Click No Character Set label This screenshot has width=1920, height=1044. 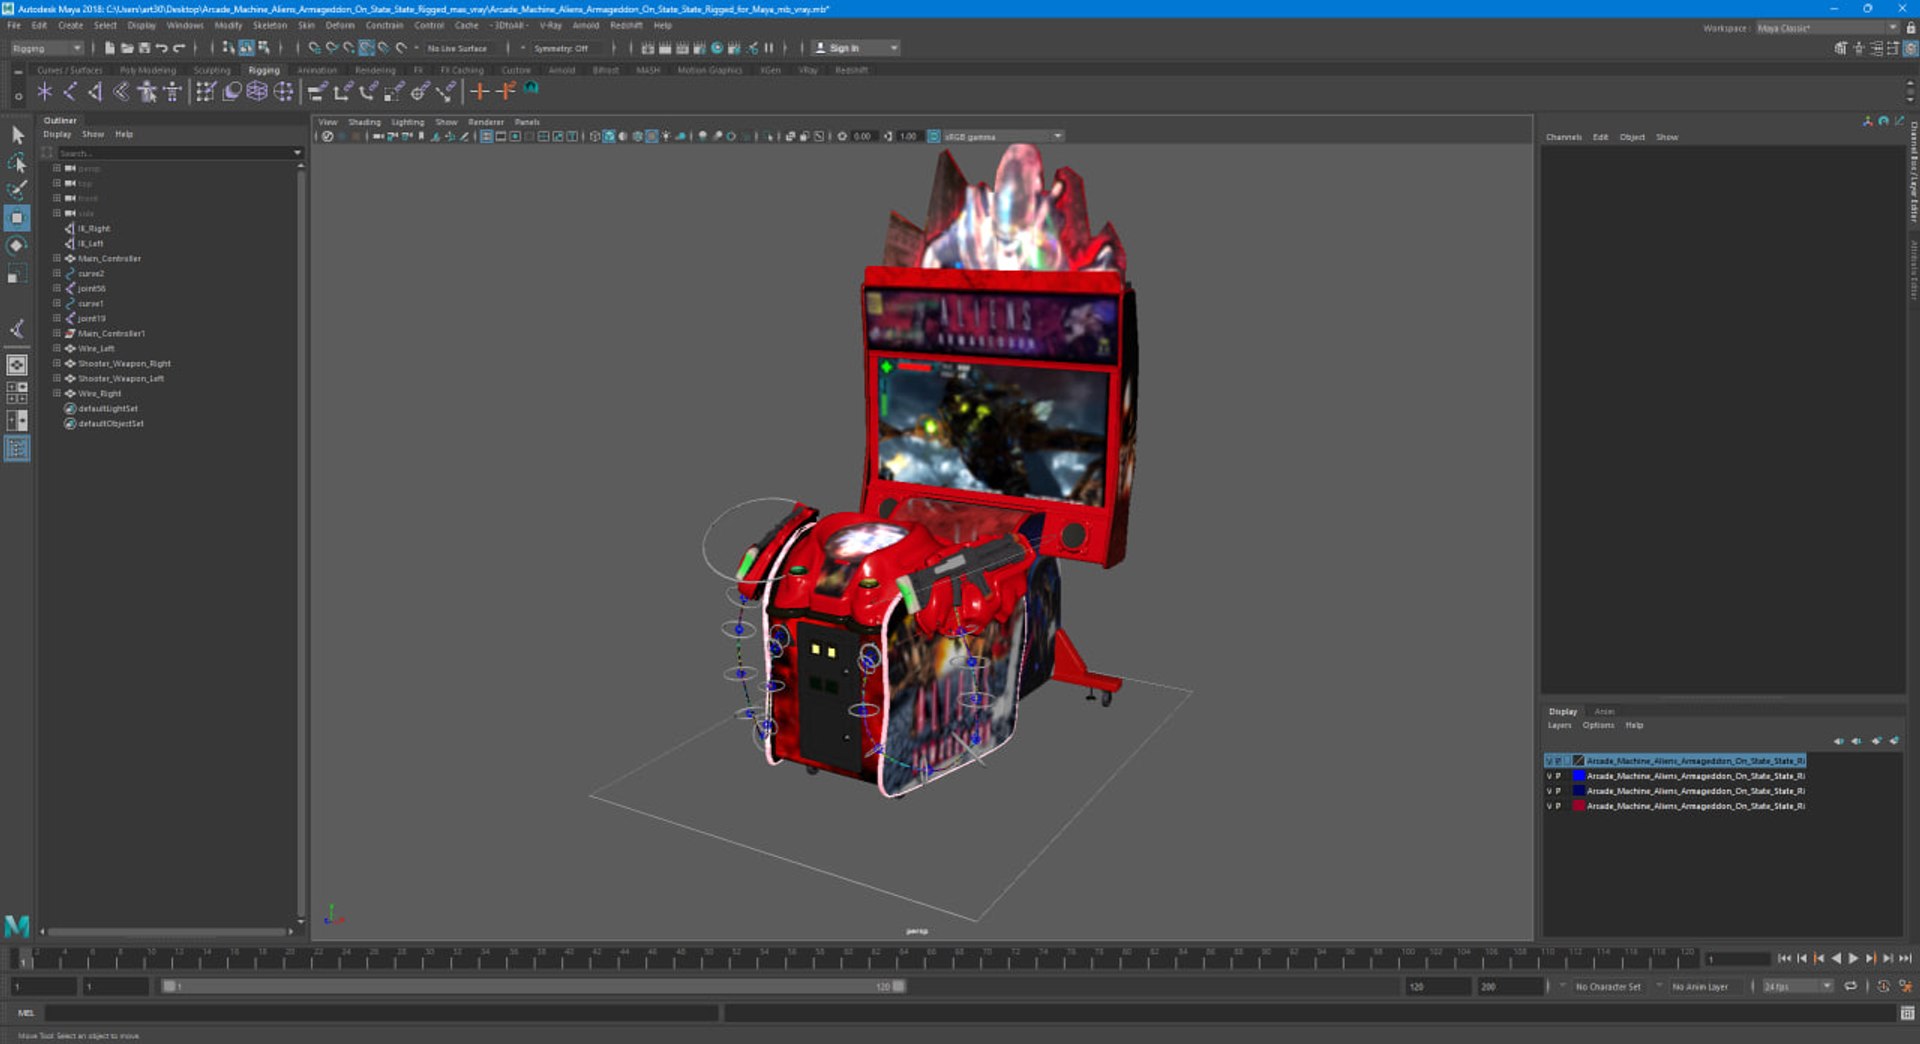[x=1608, y=987]
